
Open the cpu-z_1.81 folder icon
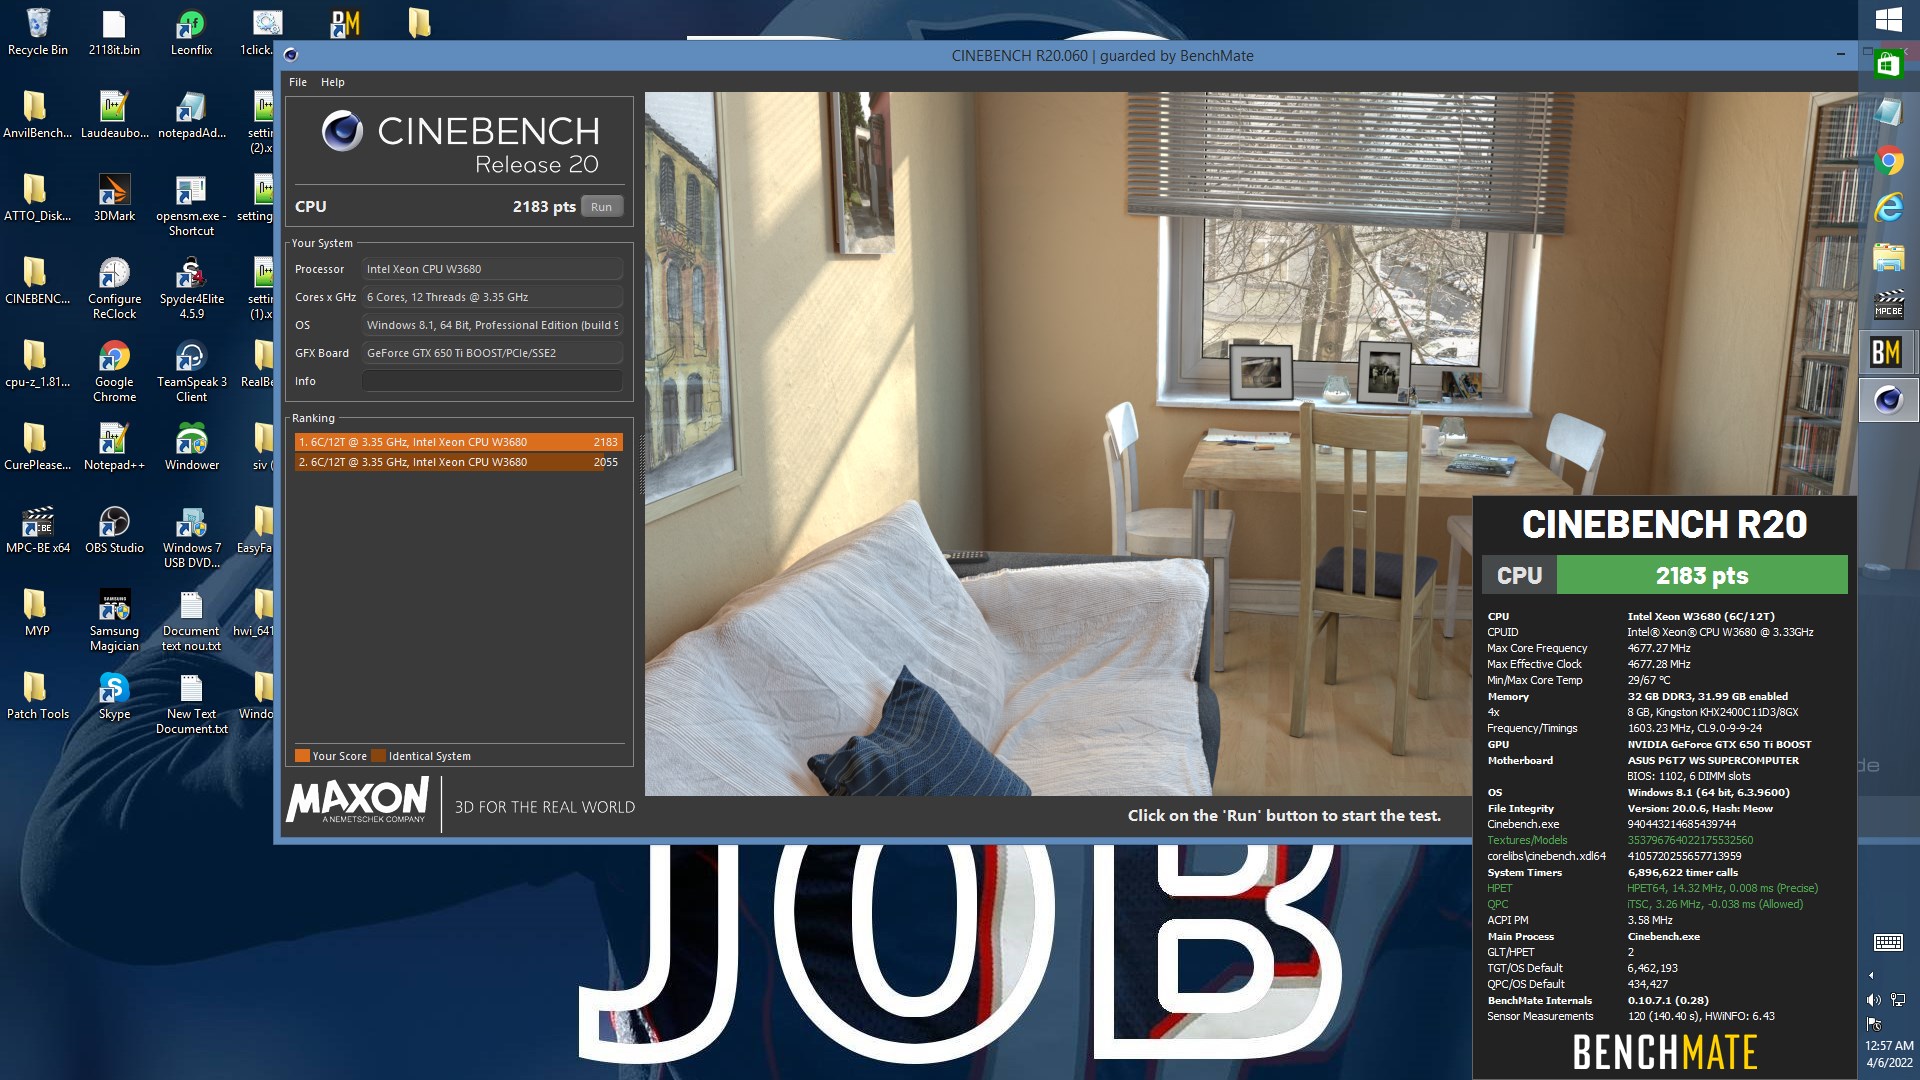[x=37, y=363]
